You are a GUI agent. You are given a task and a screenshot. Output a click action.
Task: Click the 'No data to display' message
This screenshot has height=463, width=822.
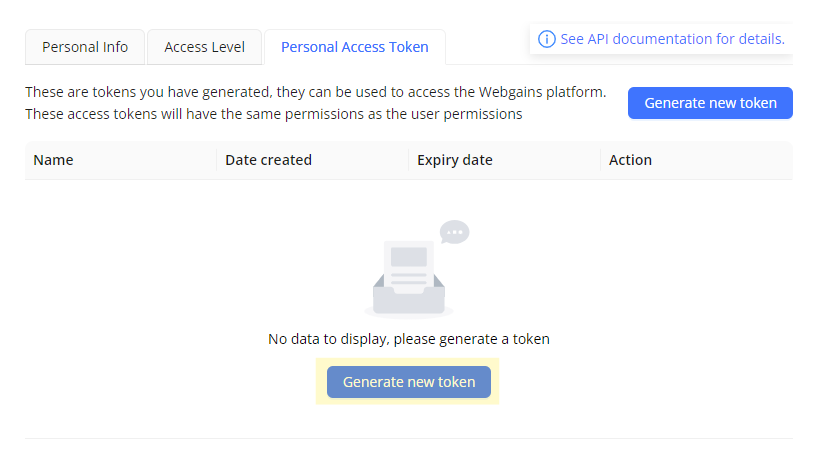coord(409,339)
